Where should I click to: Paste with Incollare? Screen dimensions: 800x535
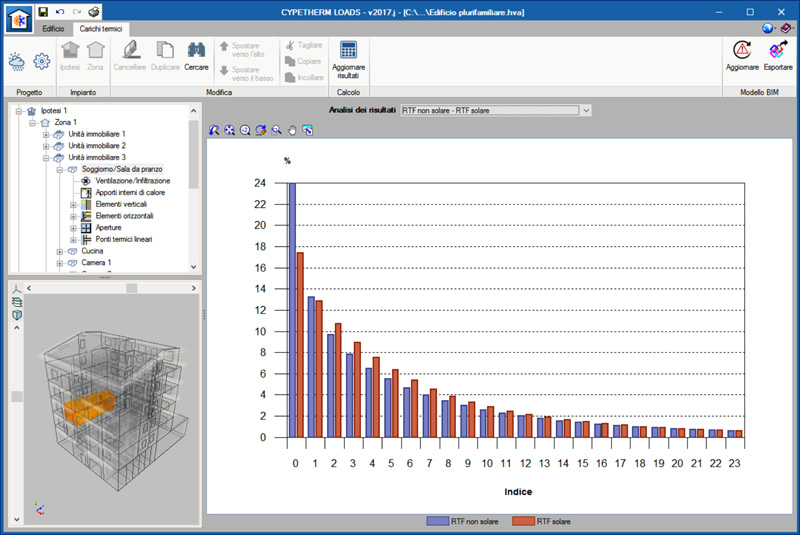[x=305, y=78]
